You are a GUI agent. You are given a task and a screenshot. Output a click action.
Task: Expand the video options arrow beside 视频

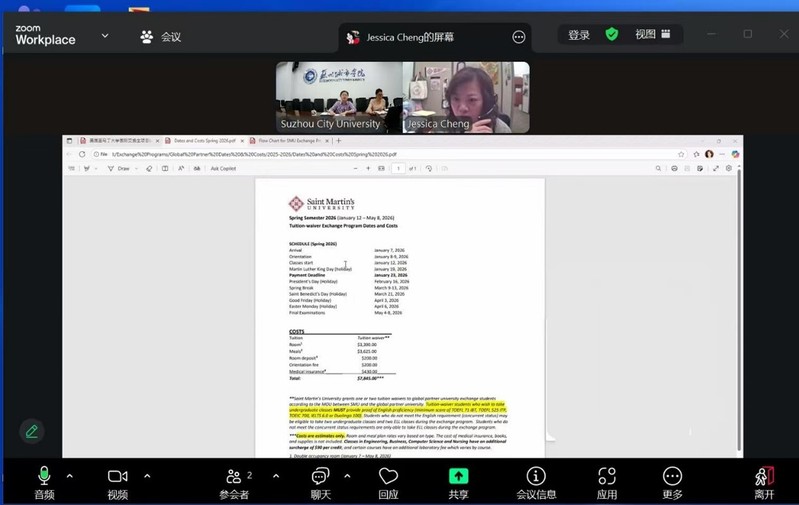(147, 476)
